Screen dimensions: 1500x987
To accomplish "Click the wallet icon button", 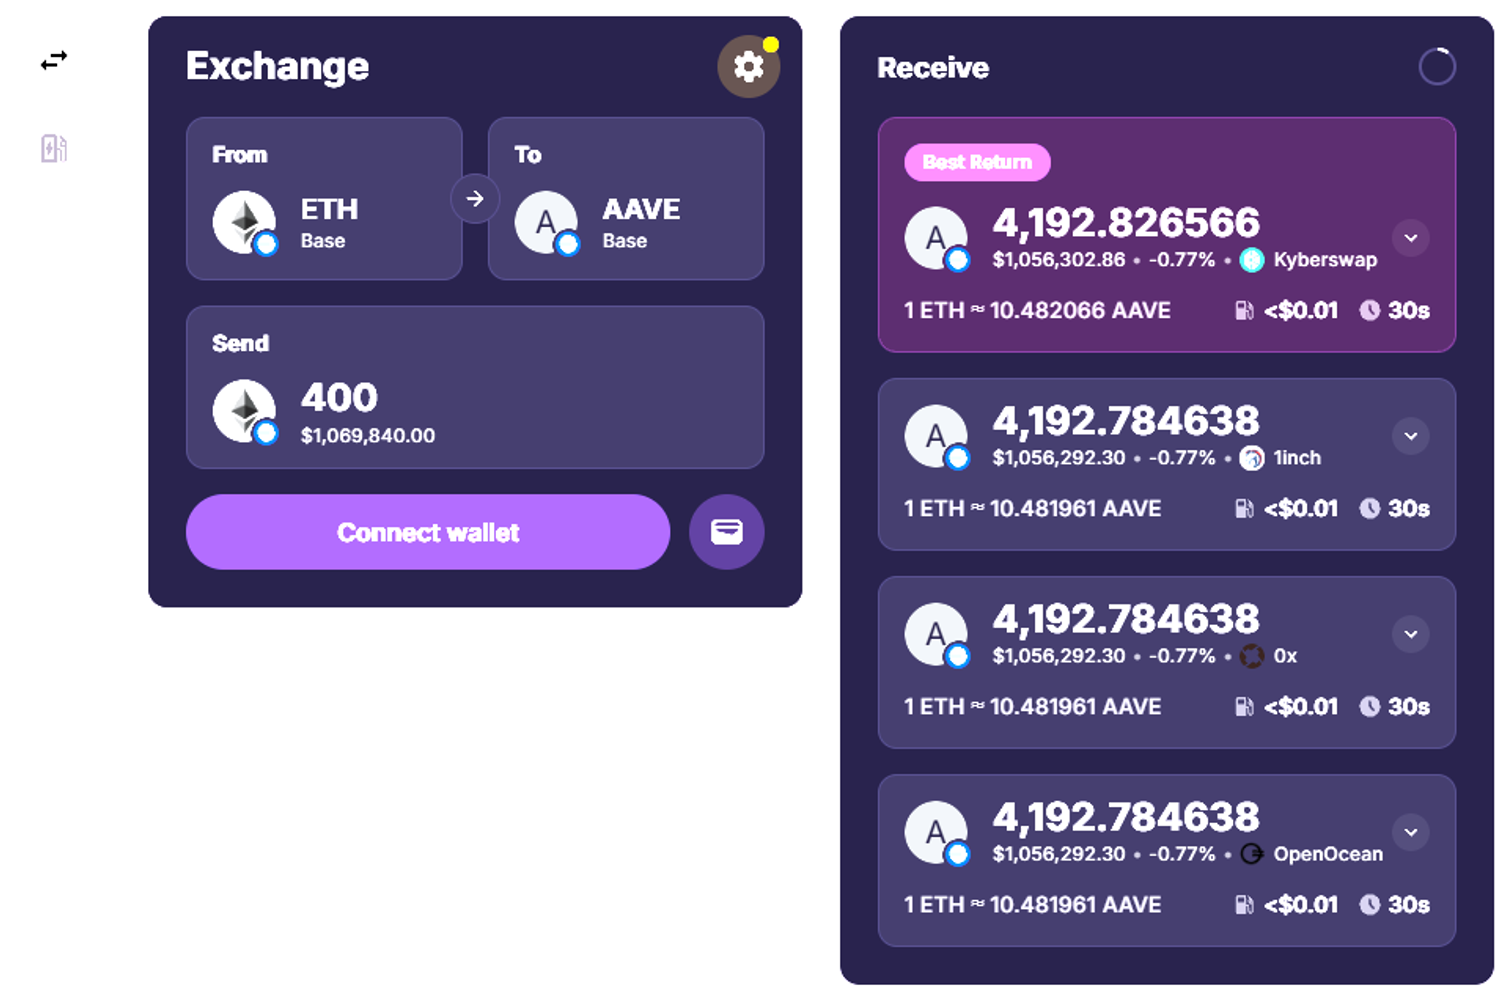I will click(x=726, y=532).
